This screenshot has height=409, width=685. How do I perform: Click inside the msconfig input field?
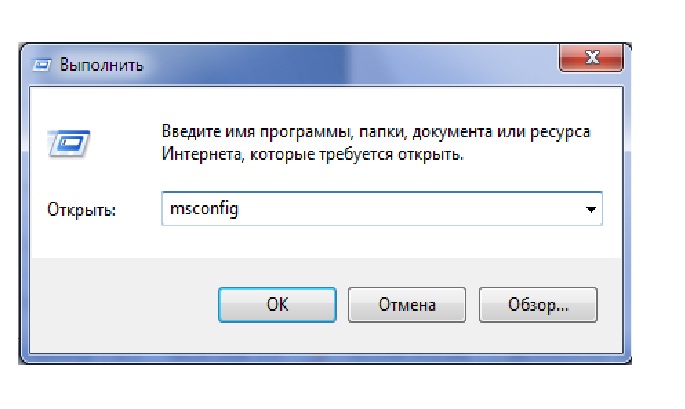click(381, 209)
